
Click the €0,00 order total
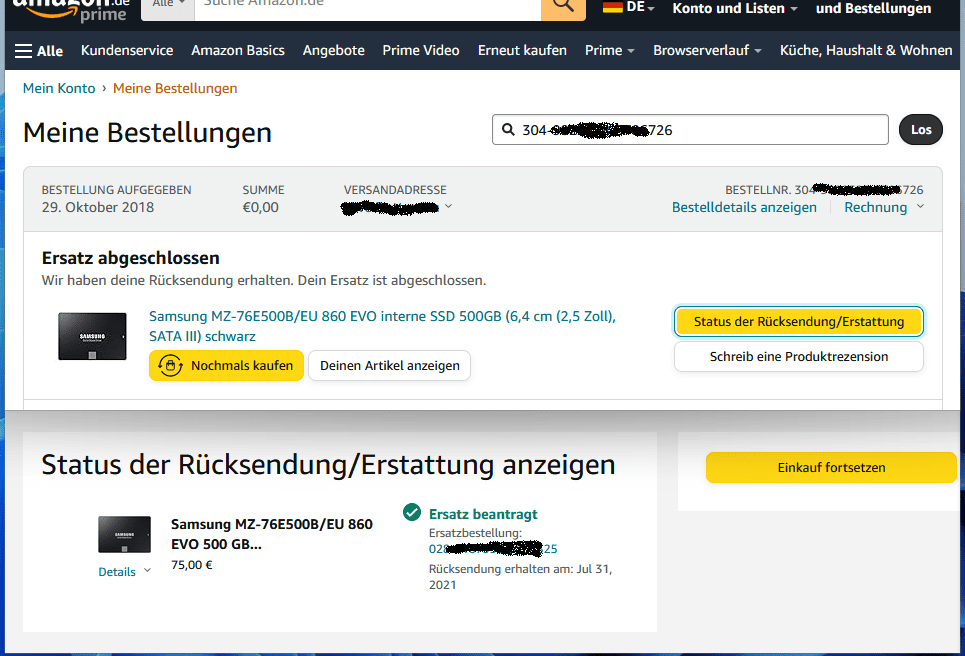[x=260, y=207]
